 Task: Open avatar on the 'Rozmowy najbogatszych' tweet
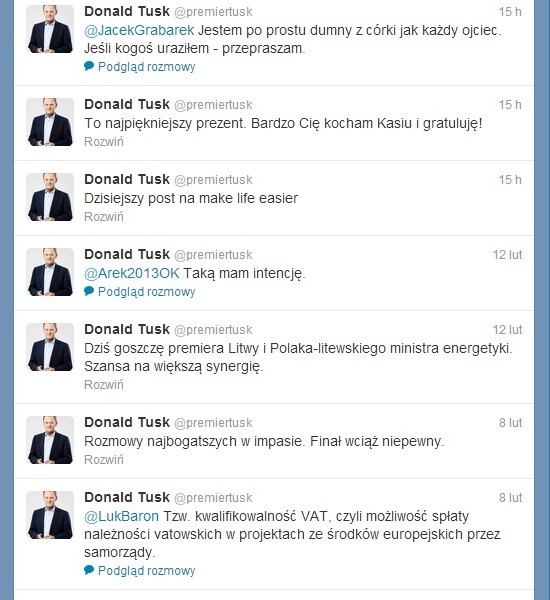[x=50, y=440]
